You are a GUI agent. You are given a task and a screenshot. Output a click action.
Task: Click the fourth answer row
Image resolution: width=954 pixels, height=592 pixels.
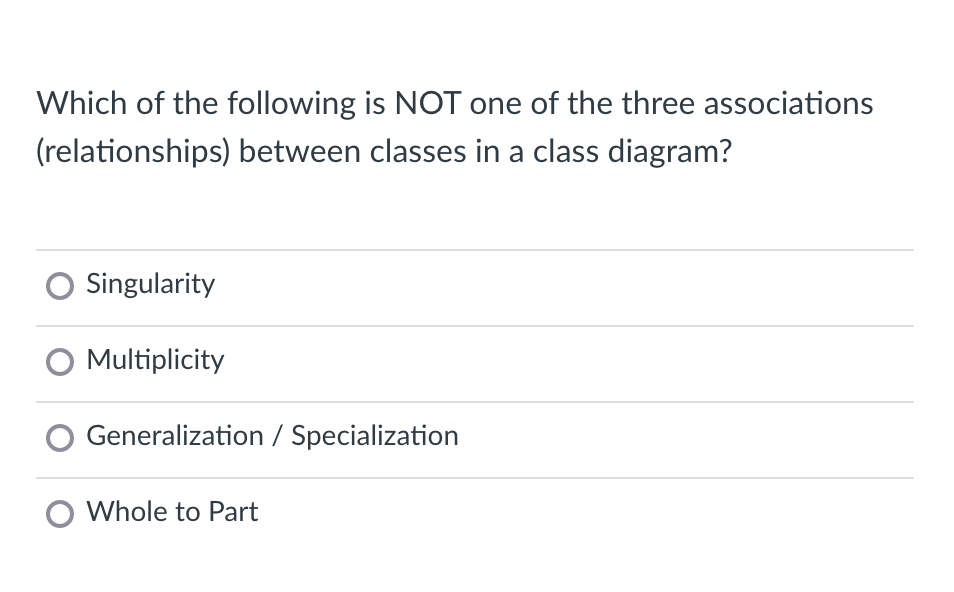(475, 513)
